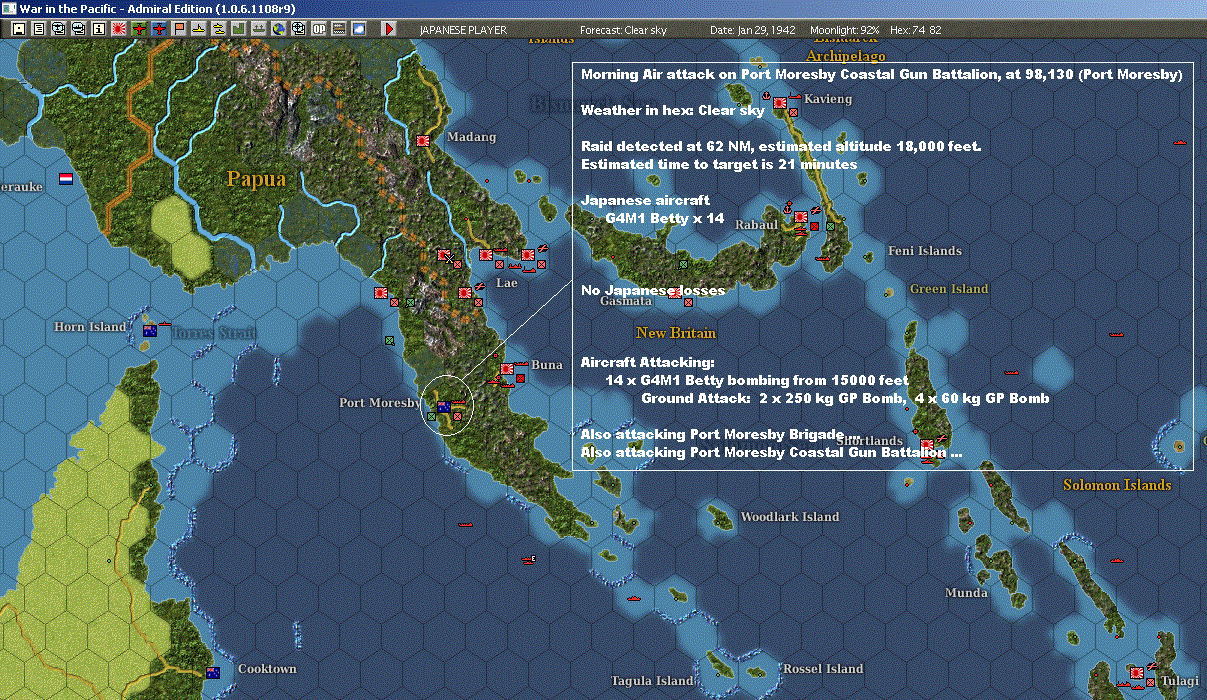Click the 'Date: Jan 29, 1942' status text

click(x=753, y=30)
